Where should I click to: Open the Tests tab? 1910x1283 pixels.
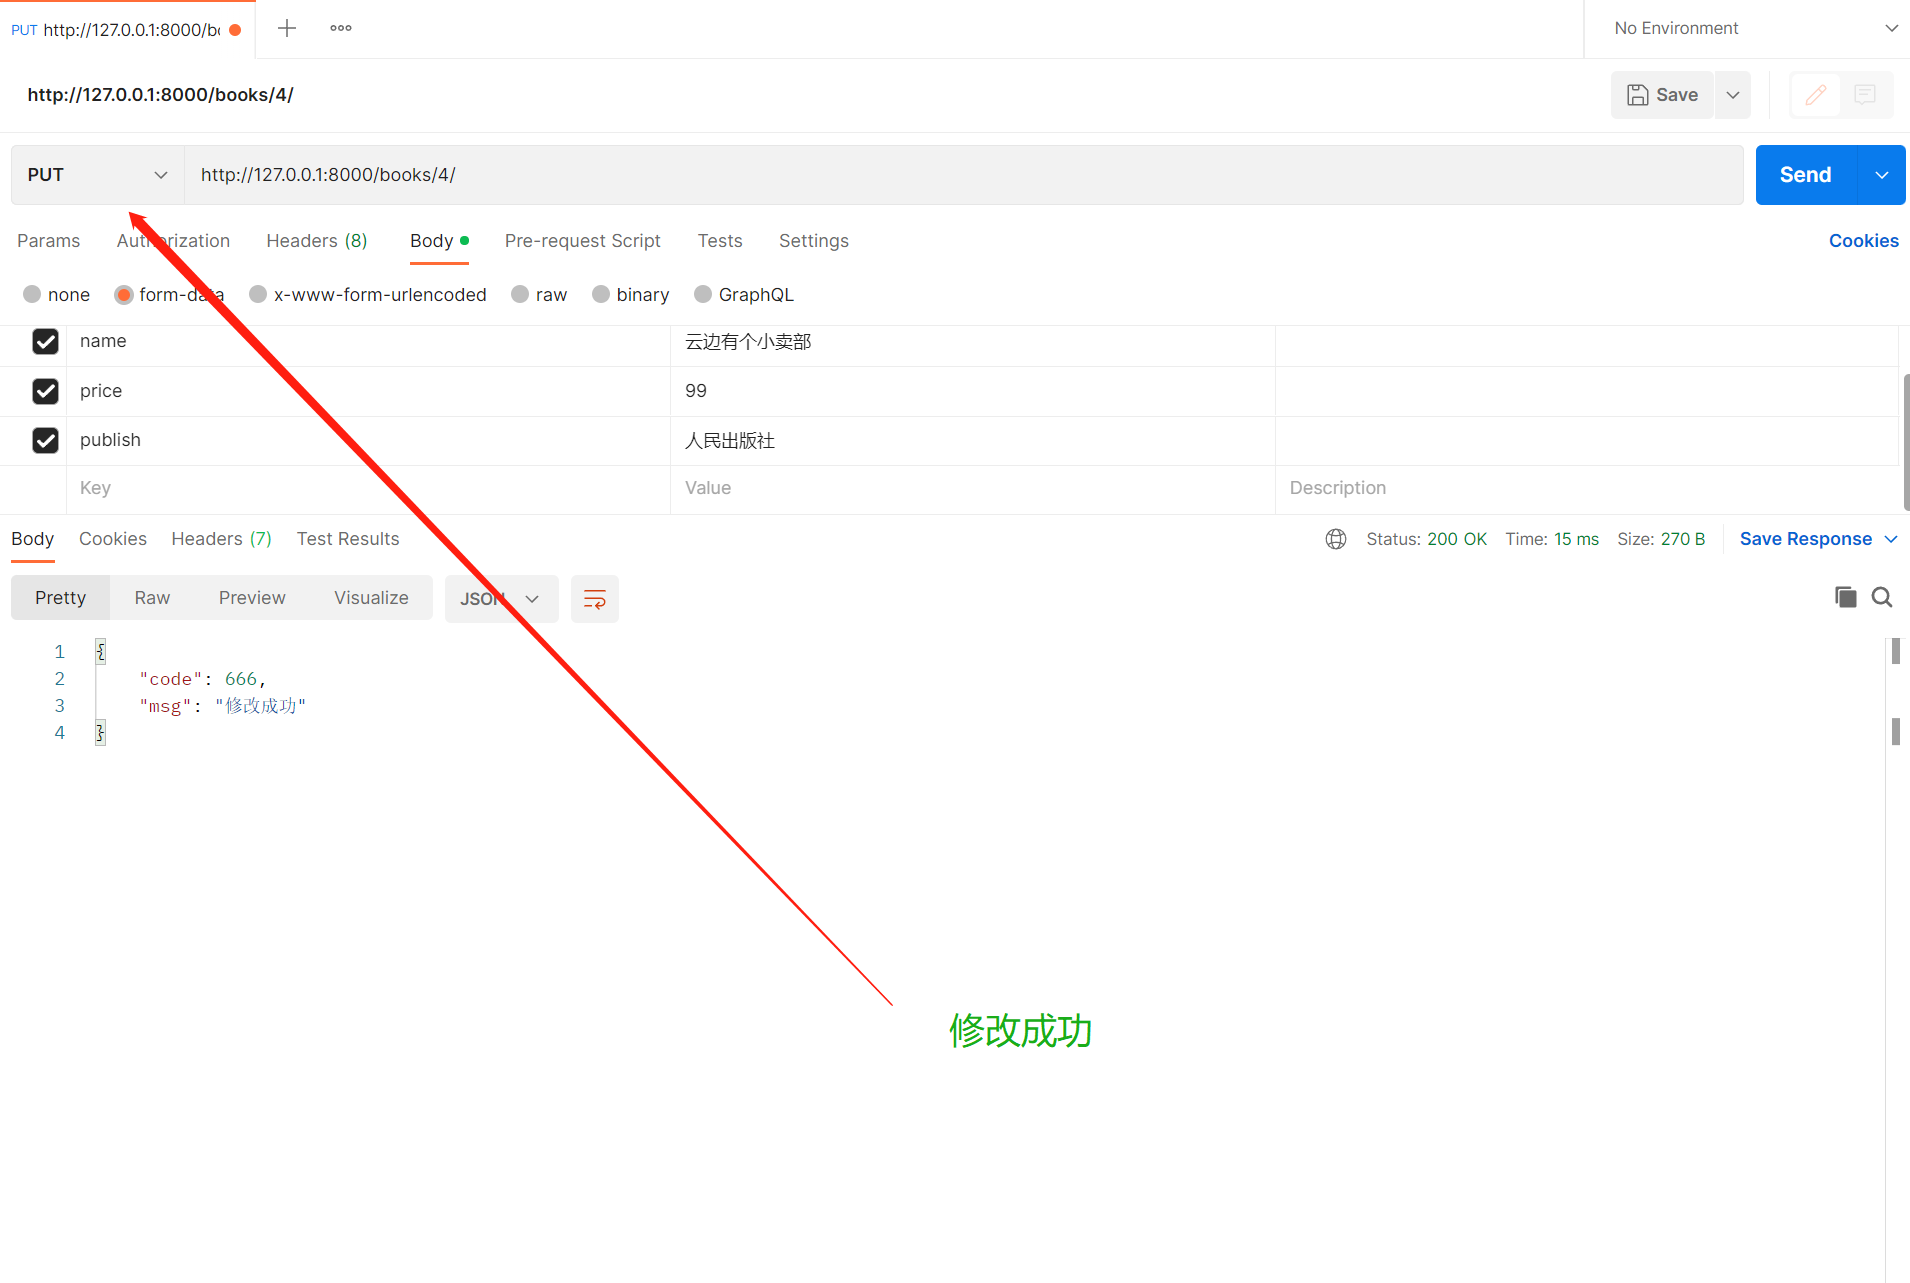[x=720, y=241]
